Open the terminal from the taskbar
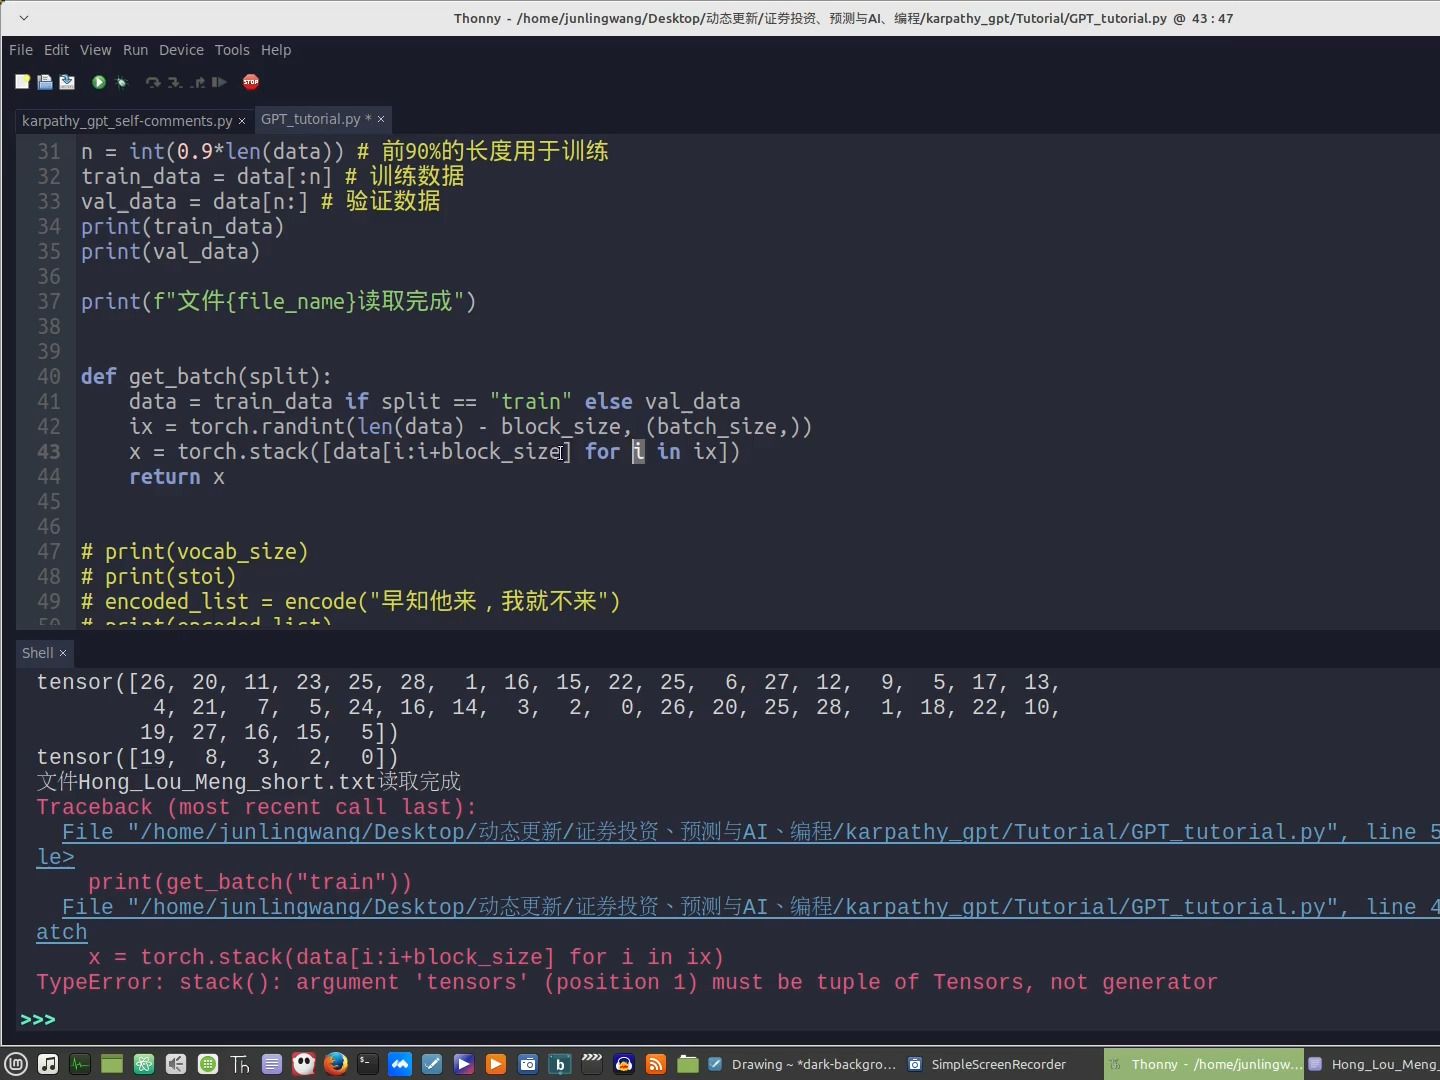Viewport: 1440px width, 1080px height. [368, 1064]
